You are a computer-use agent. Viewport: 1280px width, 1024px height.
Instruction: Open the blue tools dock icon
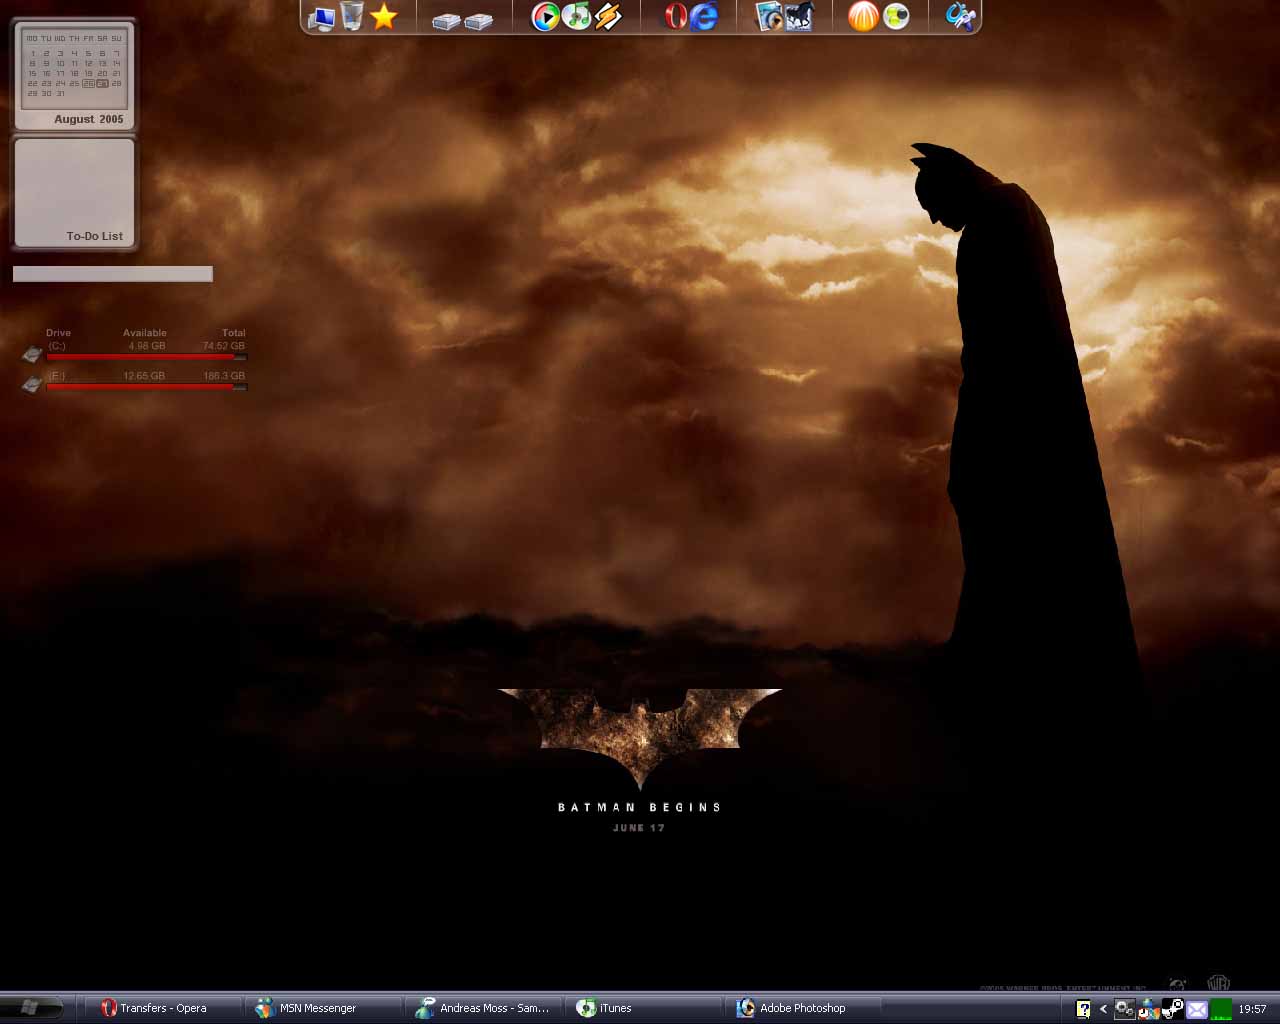coord(960,16)
